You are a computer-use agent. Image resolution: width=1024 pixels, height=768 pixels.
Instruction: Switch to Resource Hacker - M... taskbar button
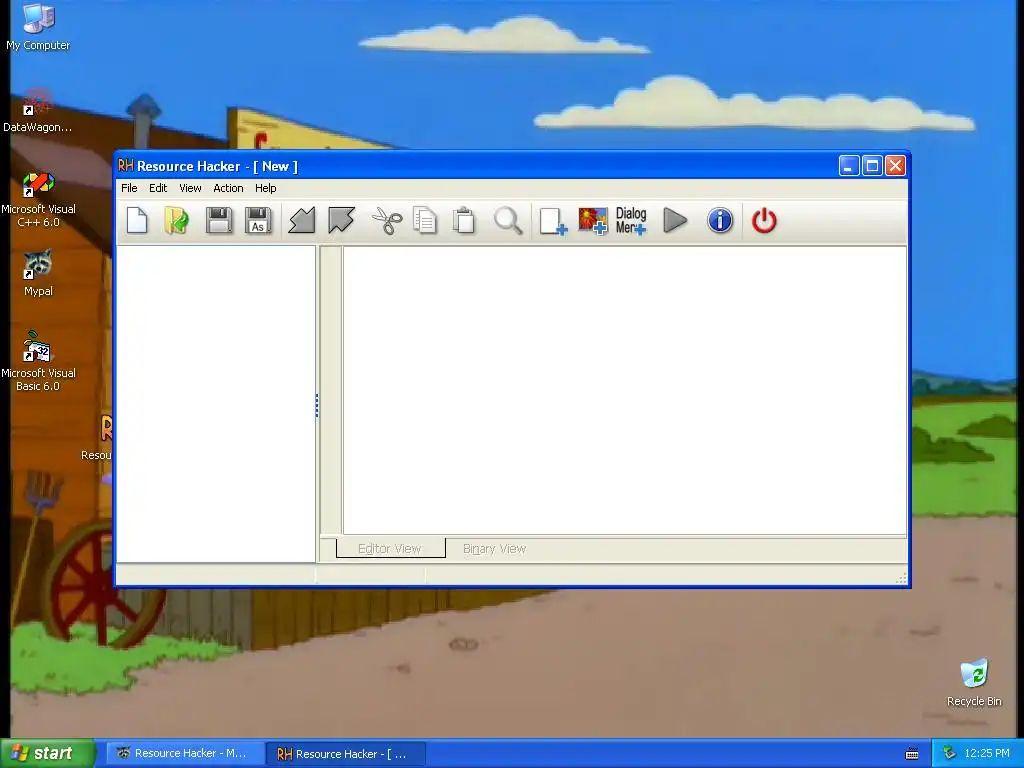point(185,754)
